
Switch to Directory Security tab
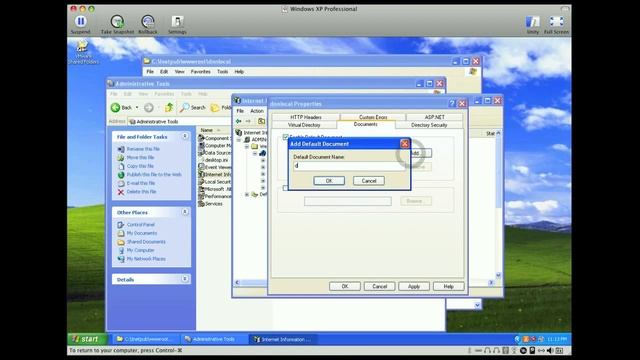pyautogui.click(x=429, y=125)
